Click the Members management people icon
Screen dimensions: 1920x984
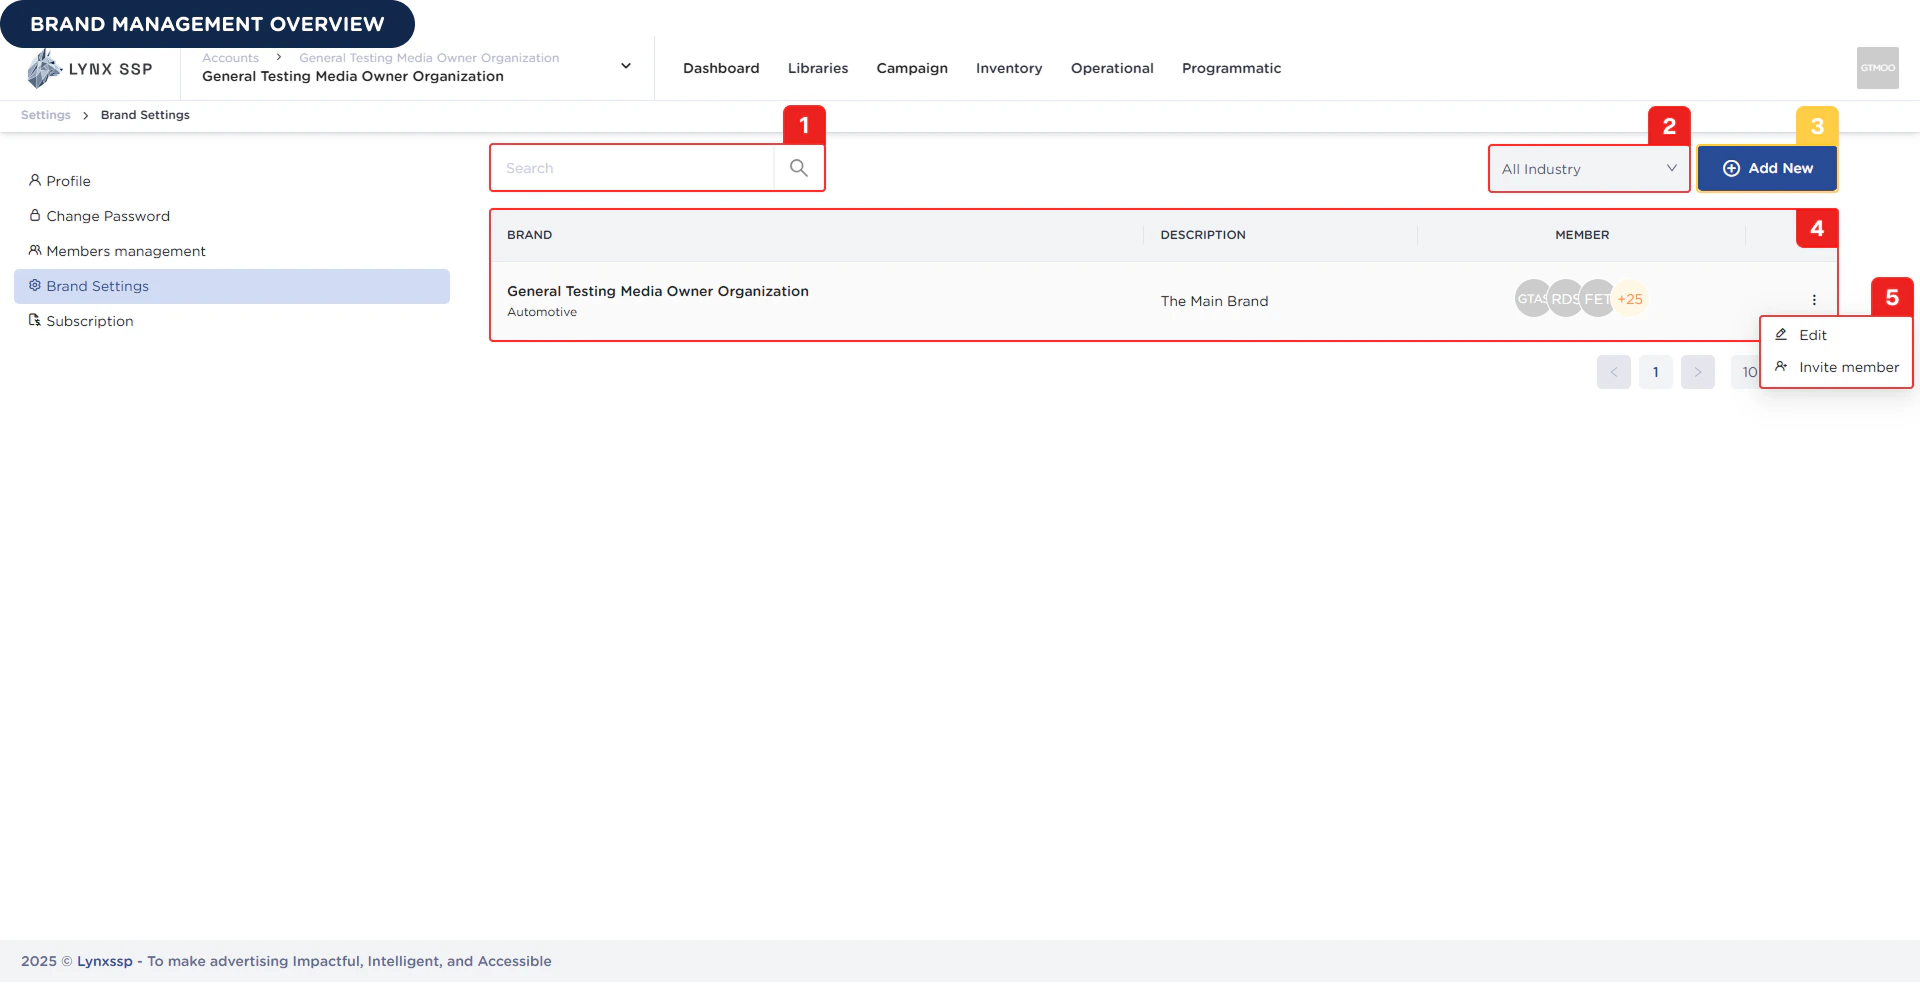(35, 250)
